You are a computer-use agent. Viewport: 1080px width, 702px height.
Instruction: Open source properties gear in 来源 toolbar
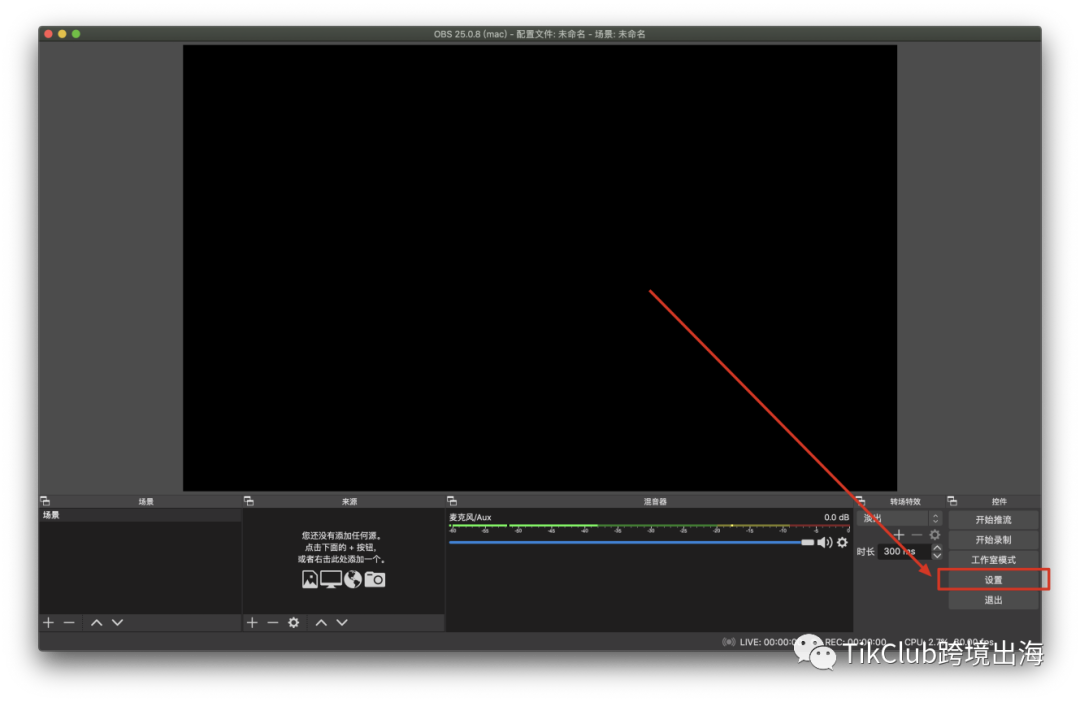293,623
